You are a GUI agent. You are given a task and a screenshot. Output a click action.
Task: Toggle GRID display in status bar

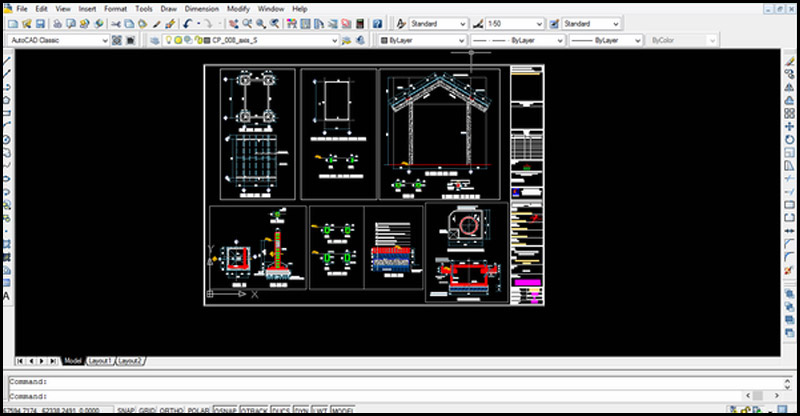(x=147, y=410)
